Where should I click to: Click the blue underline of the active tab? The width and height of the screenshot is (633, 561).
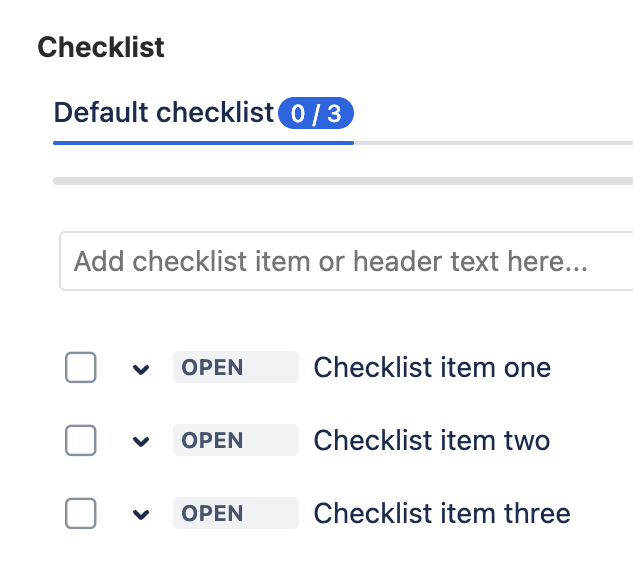(x=203, y=143)
